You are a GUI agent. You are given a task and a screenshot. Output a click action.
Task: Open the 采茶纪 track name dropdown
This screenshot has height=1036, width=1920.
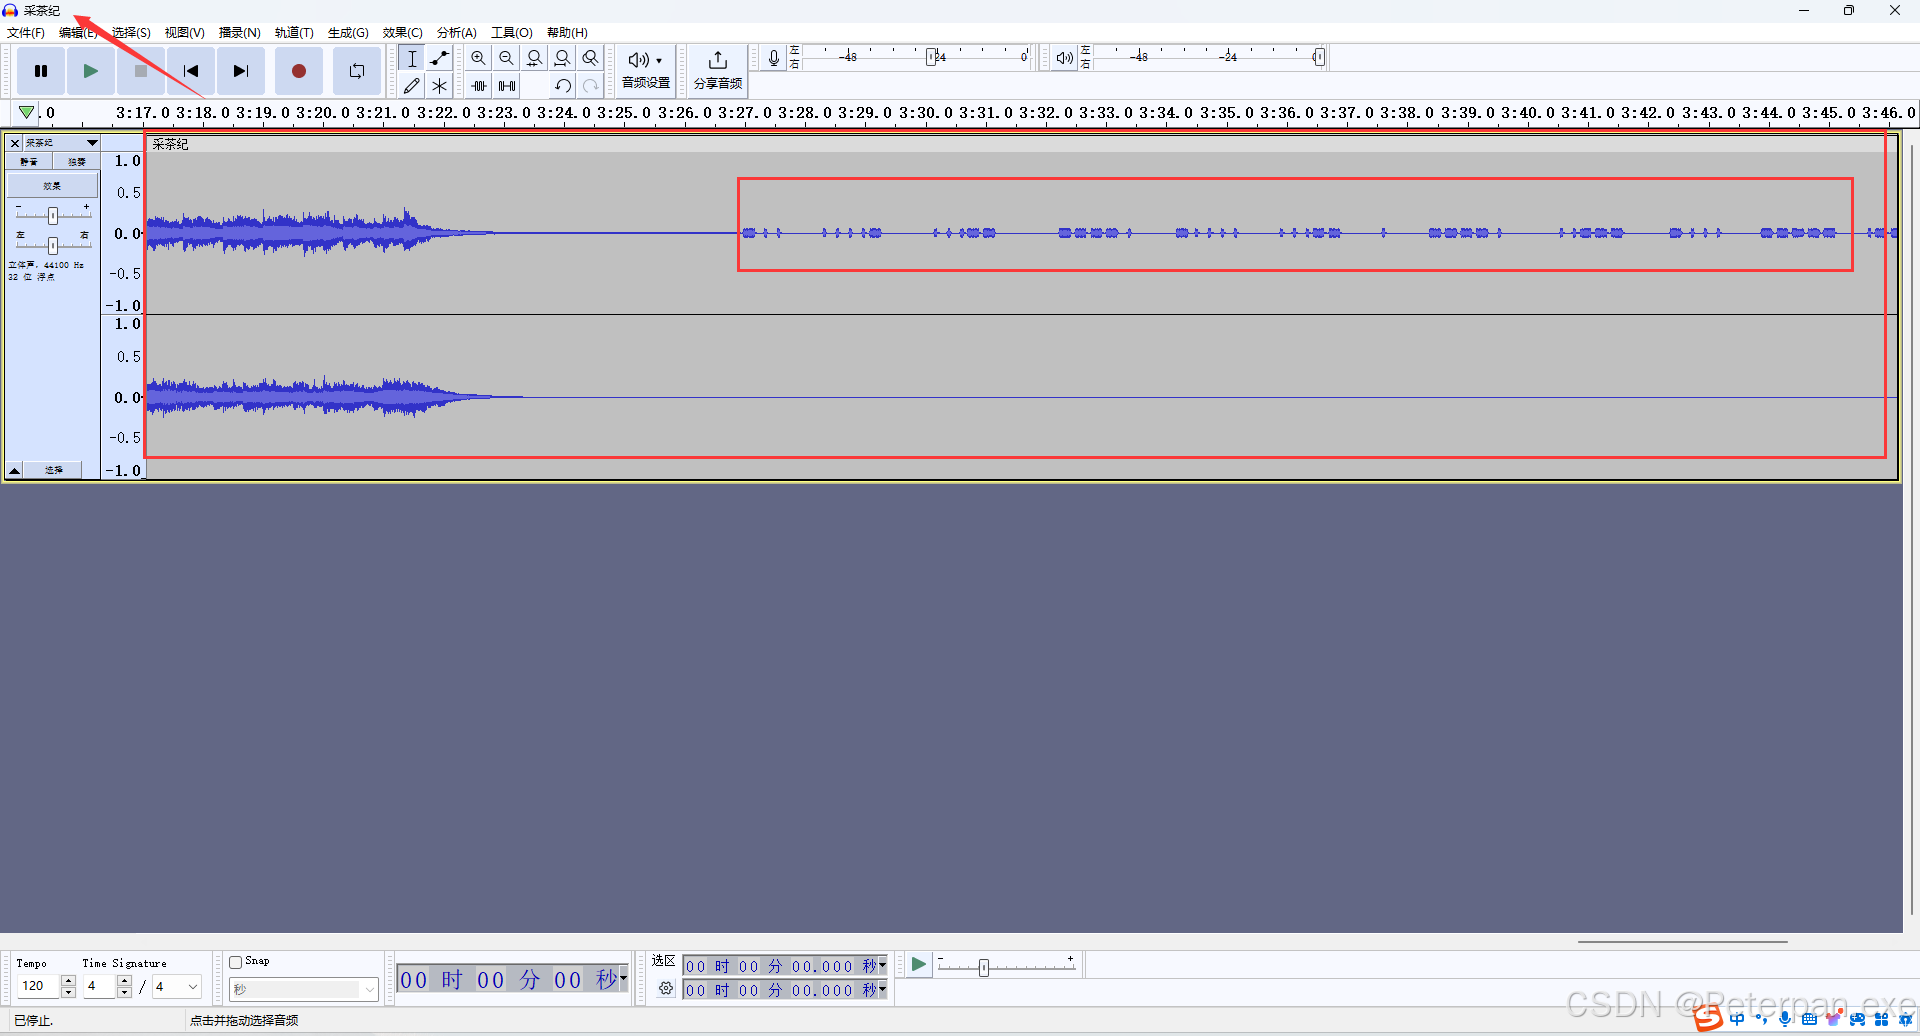click(x=61, y=143)
